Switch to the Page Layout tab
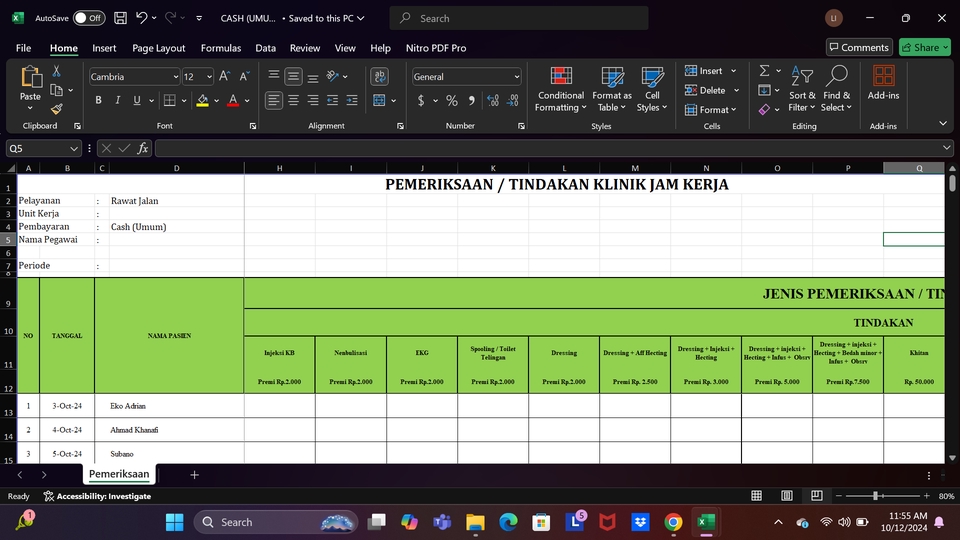The image size is (960, 540). 159,48
